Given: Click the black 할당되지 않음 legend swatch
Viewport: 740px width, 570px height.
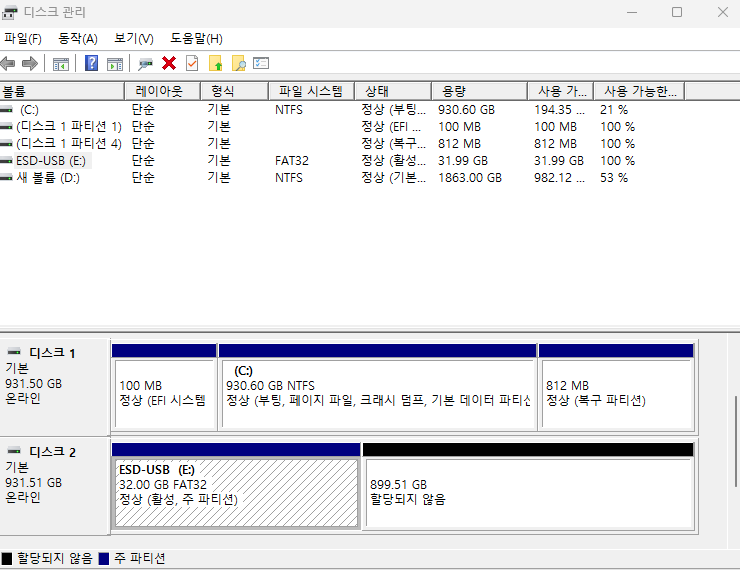Looking at the screenshot, I should click(7, 559).
